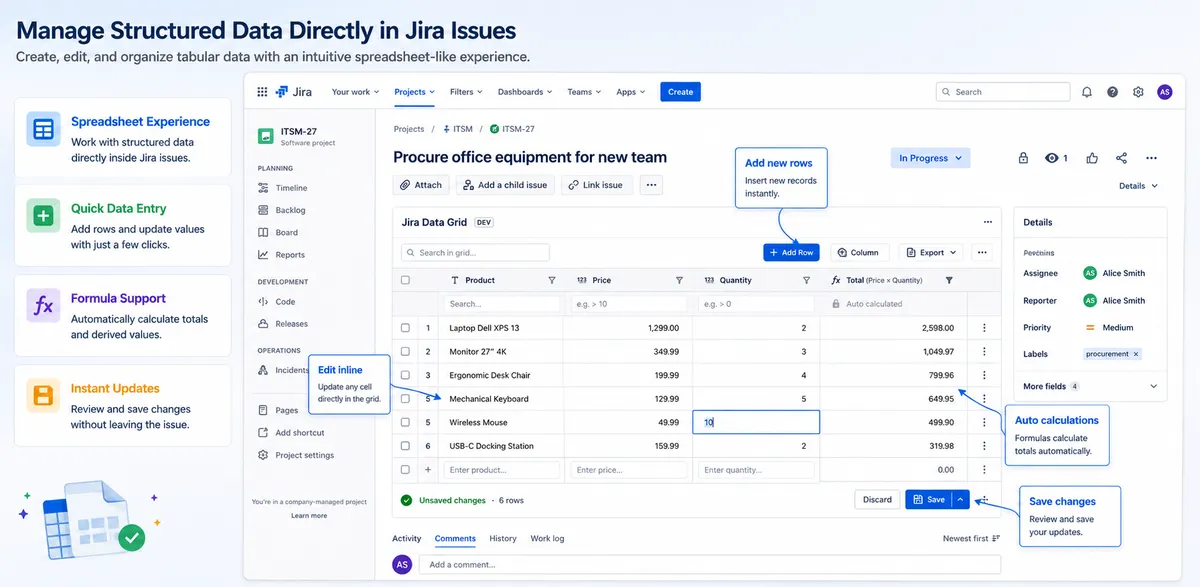
Task: Open Jira Data Grid panel more menu
Action: (x=988, y=222)
